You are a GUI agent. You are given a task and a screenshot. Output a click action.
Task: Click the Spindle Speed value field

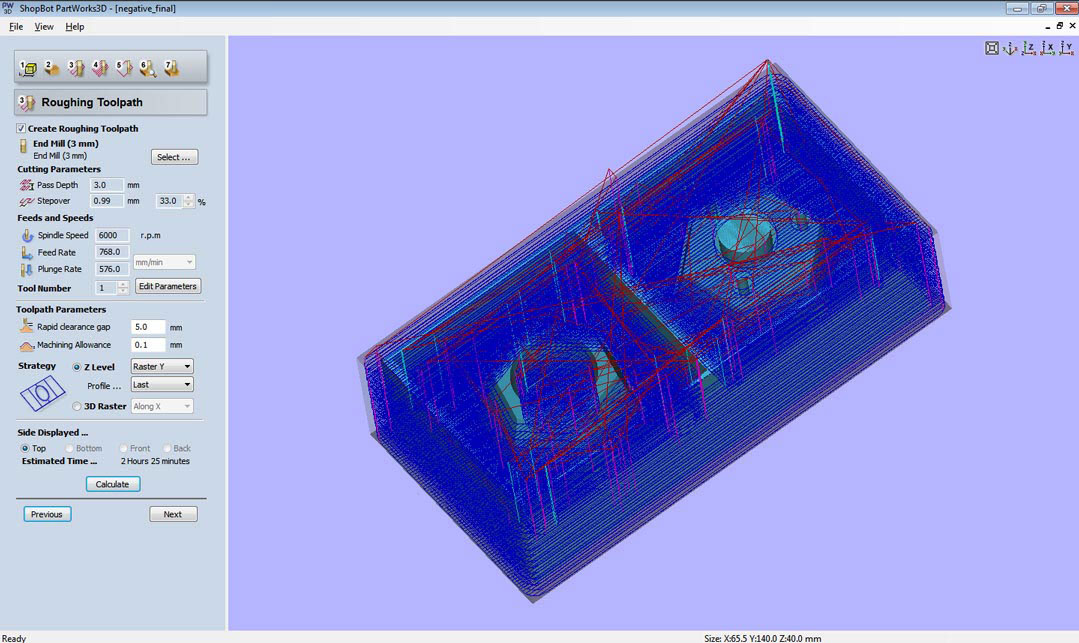point(111,235)
